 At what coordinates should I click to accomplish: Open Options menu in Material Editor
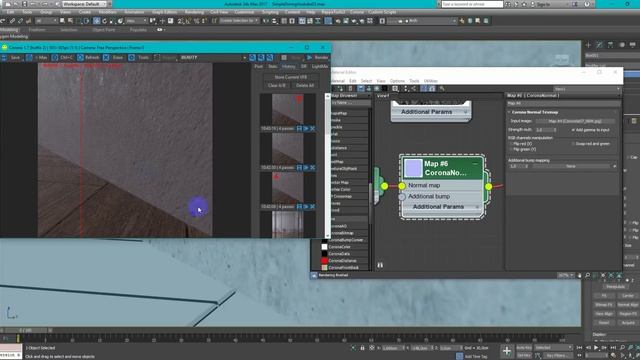coord(397,81)
